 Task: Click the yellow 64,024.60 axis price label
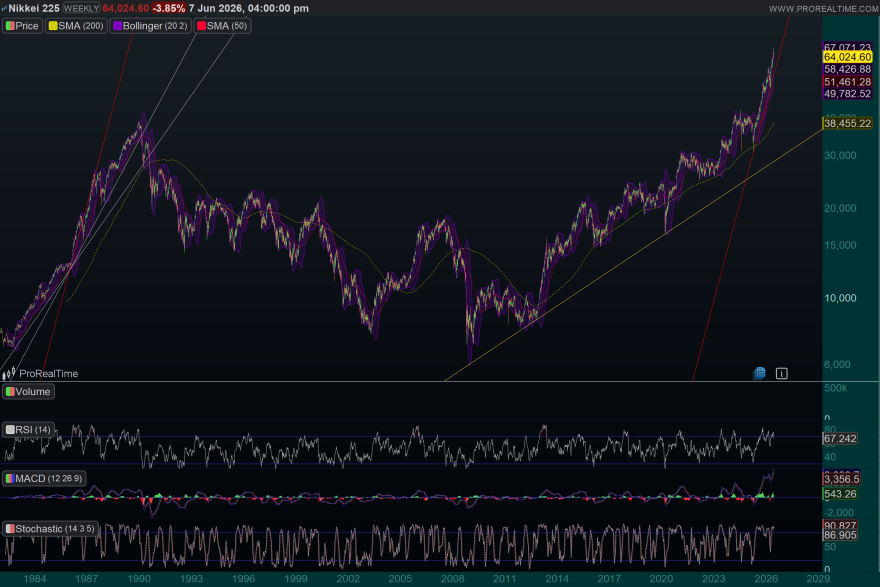847,57
